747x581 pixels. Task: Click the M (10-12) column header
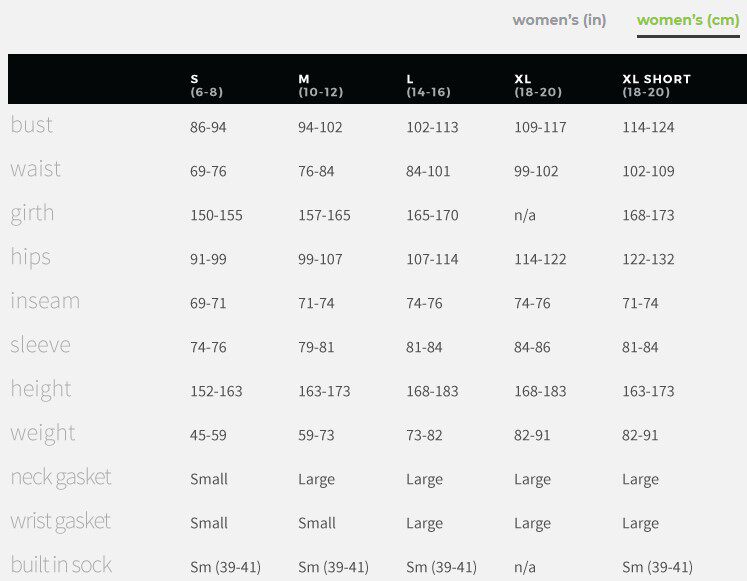tap(320, 85)
